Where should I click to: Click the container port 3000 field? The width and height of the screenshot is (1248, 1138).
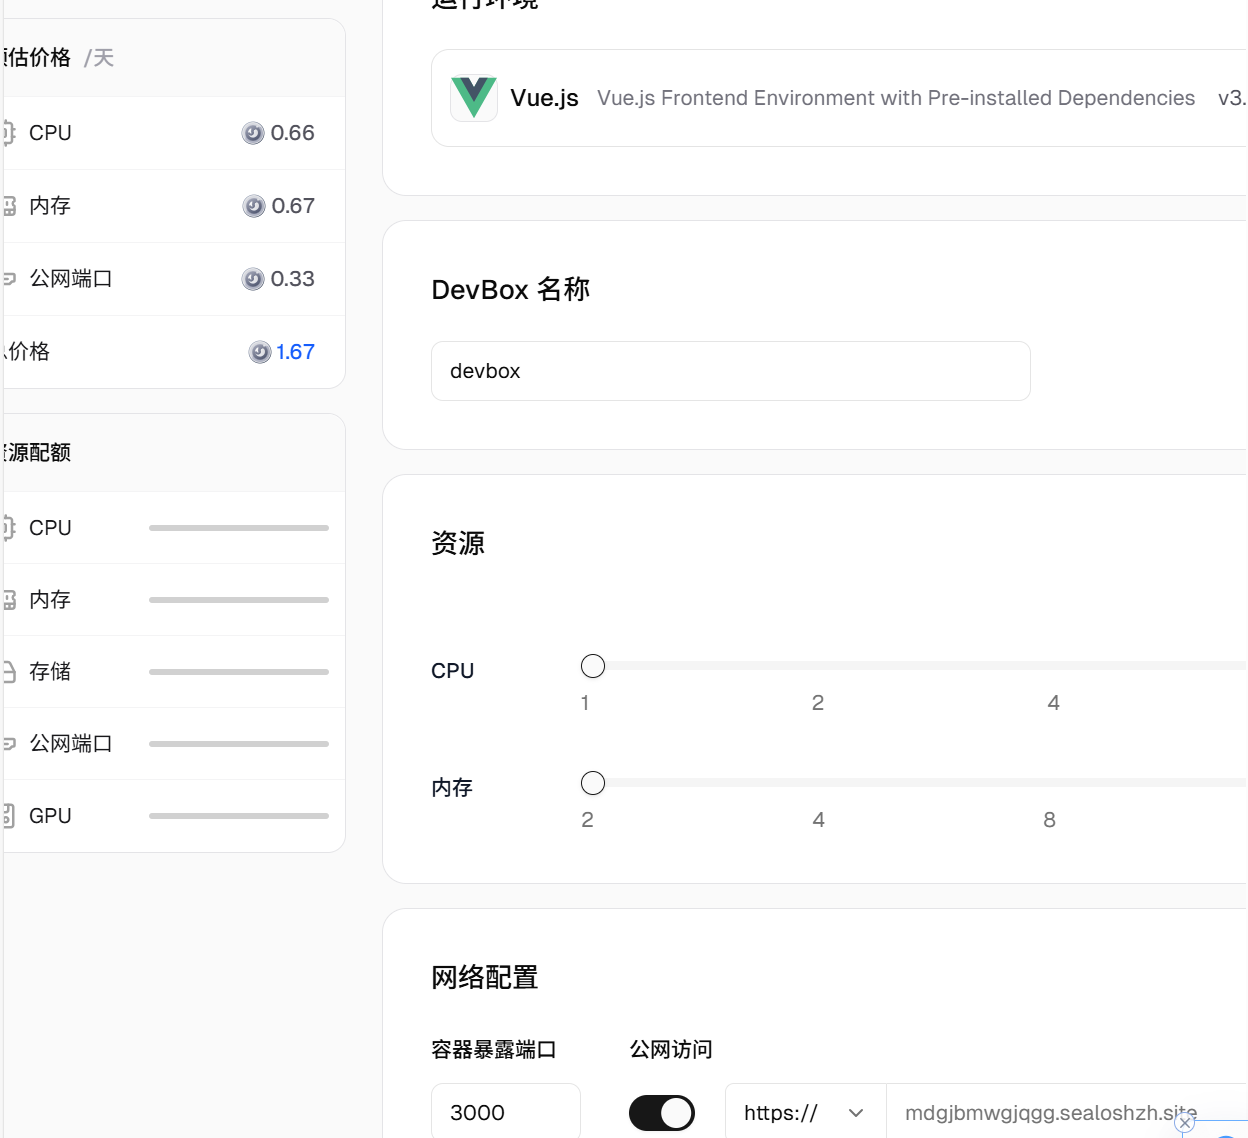click(505, 1112)
